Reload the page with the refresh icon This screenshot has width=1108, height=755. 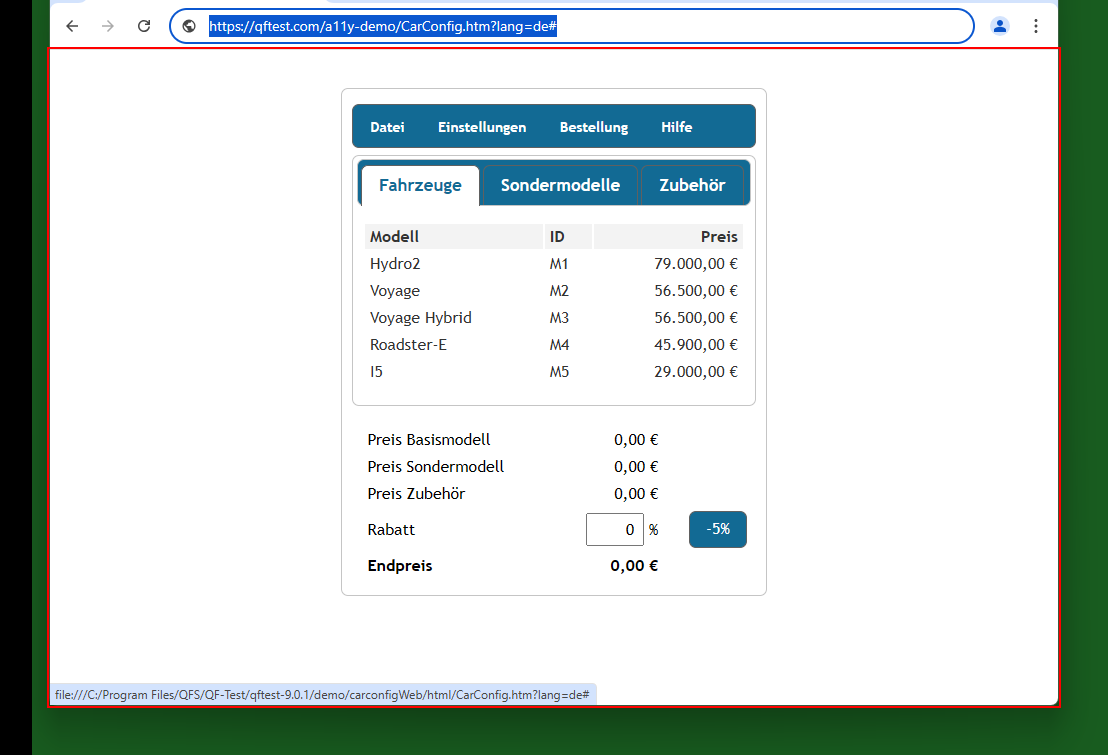144,26
